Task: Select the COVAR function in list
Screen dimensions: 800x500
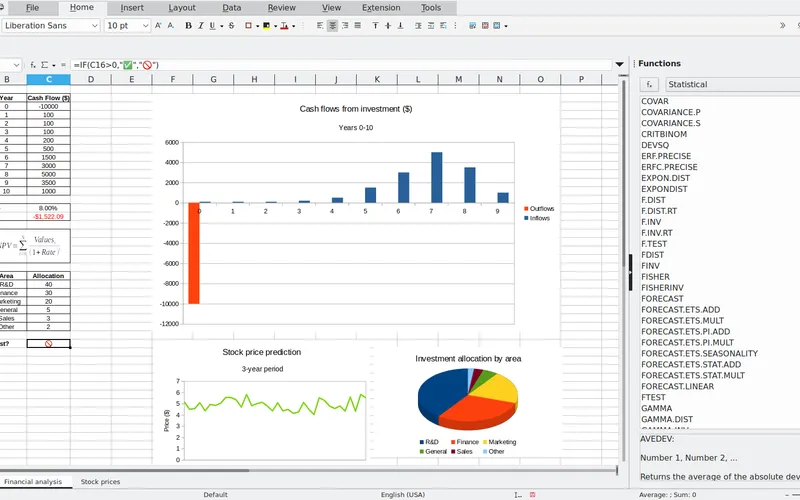Action: tap(655, 101)
